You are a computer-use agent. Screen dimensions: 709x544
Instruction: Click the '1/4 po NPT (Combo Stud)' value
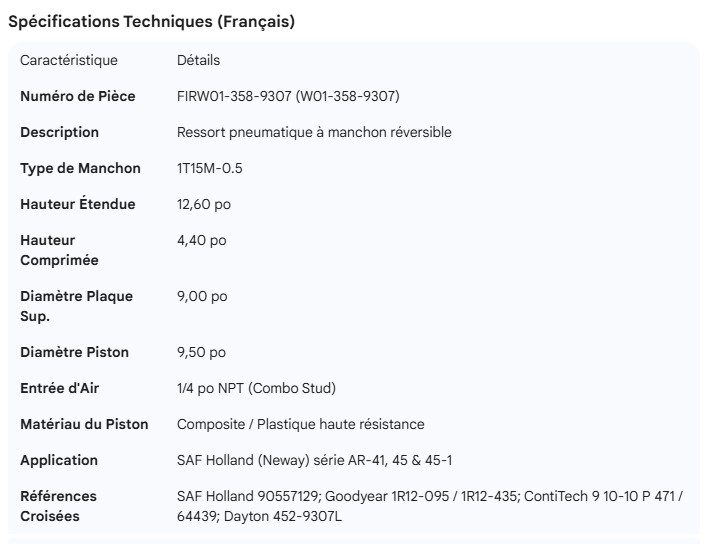(256, 388)
